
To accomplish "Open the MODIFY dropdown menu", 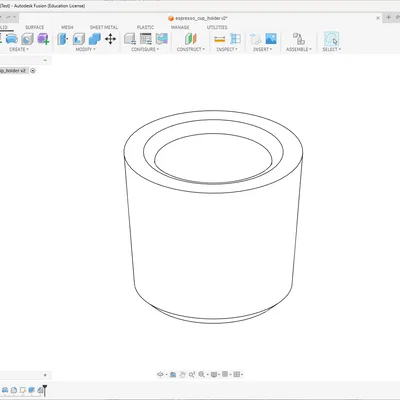I will pyautogui.click(x=85, y=49).
